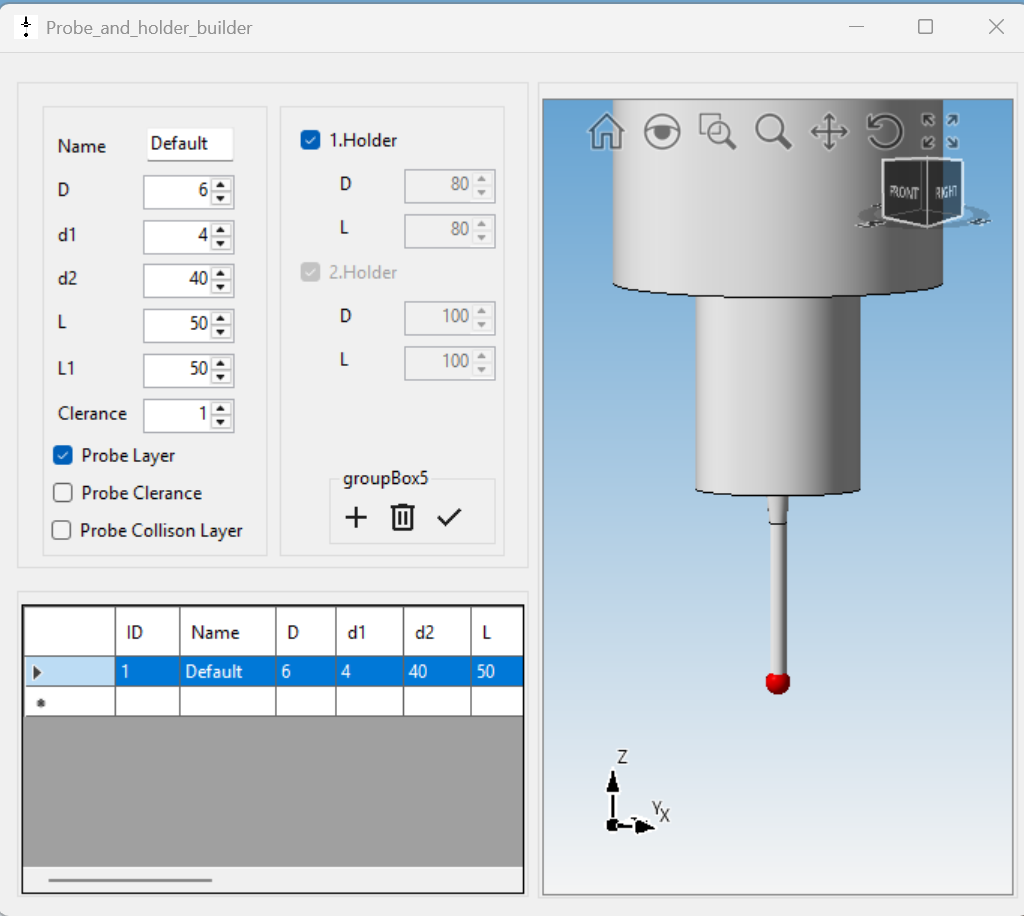Activate the rotate view tool

pyautogui.click(x=884, y=131)
